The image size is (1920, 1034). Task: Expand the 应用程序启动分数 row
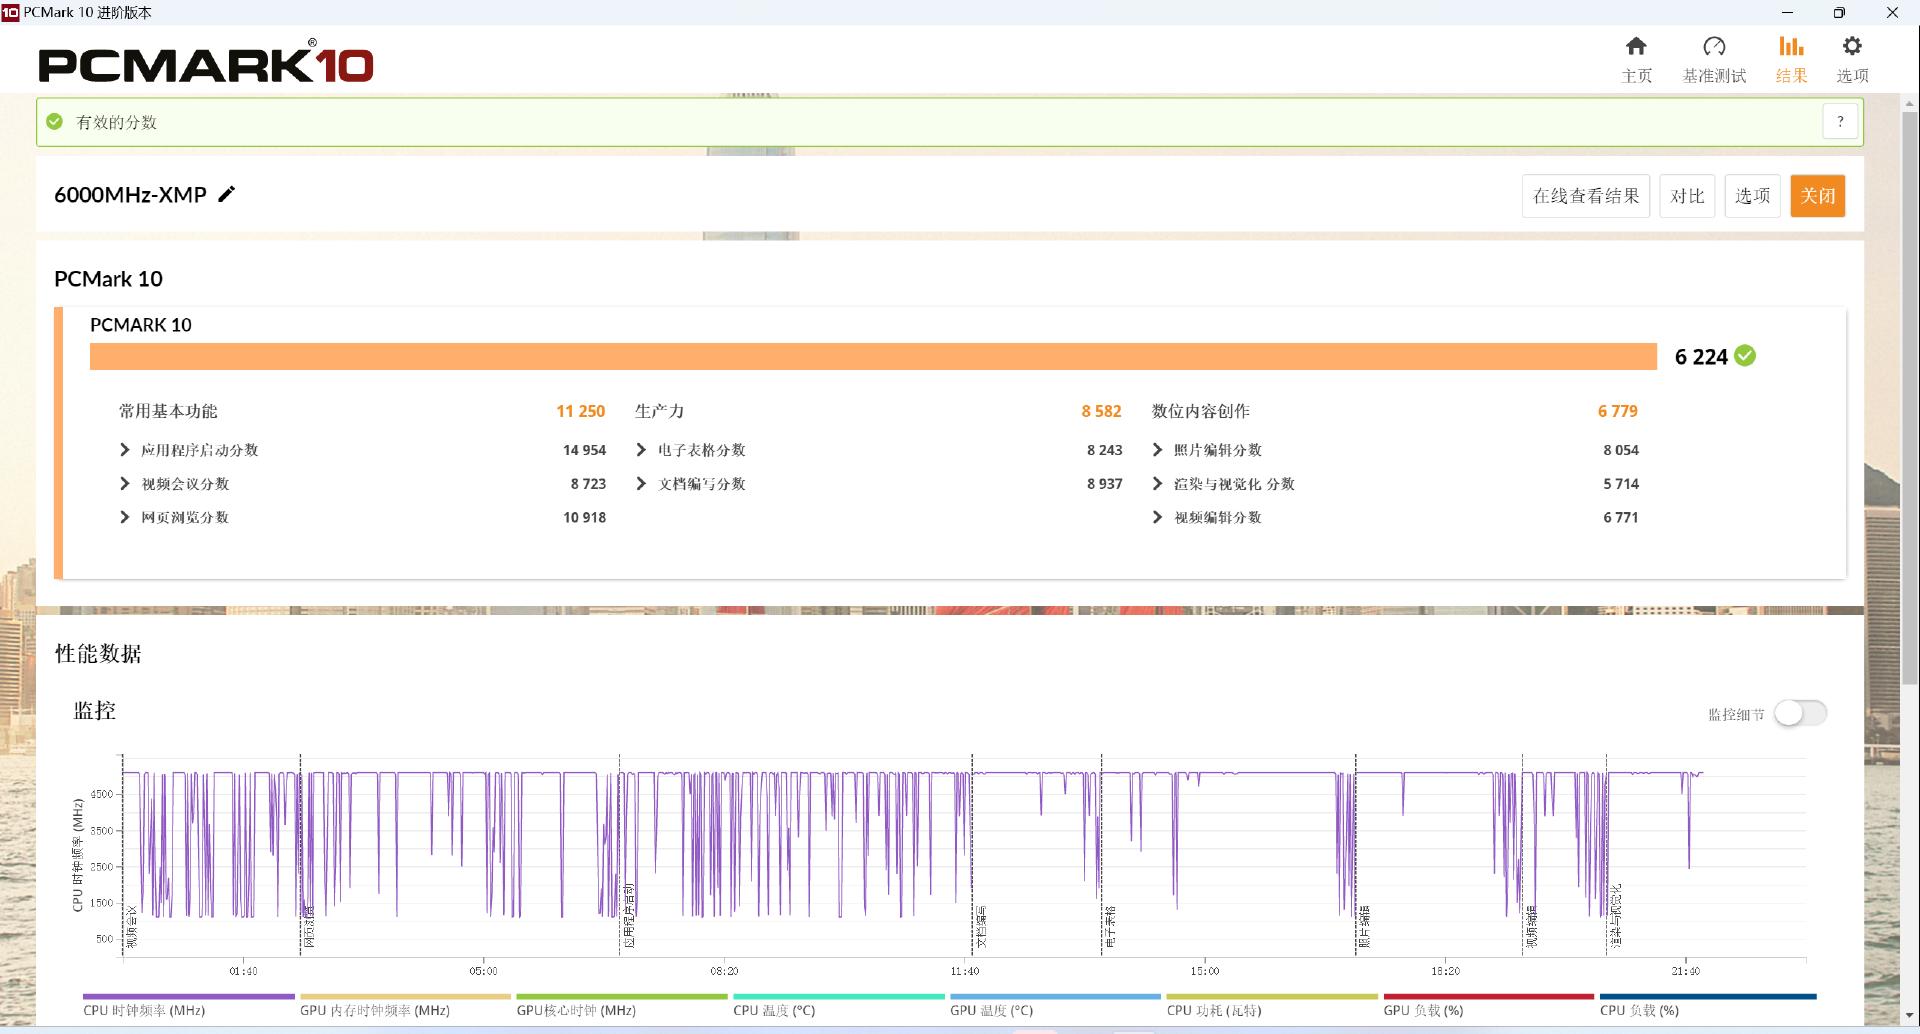tap(125, 450)
